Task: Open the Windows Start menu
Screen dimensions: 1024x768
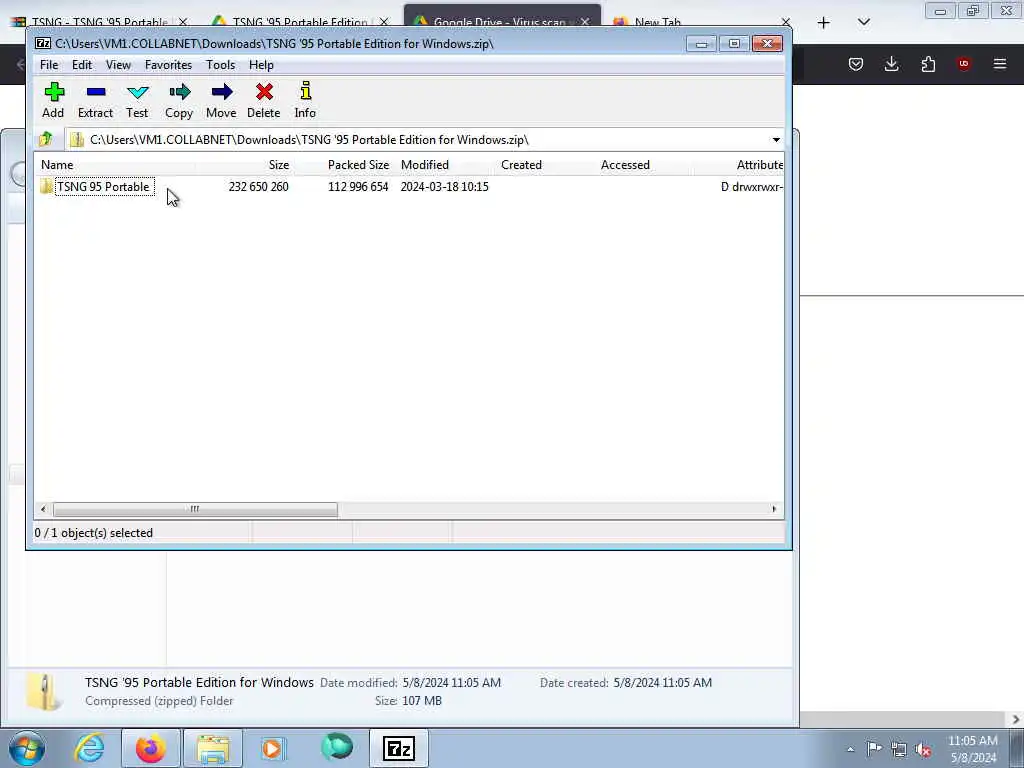Action: point(27,748)
